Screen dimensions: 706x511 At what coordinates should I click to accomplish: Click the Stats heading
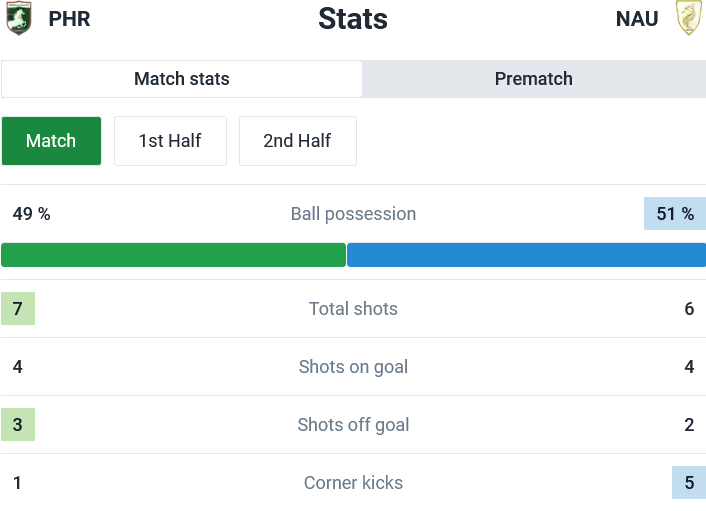click(353, 19)
